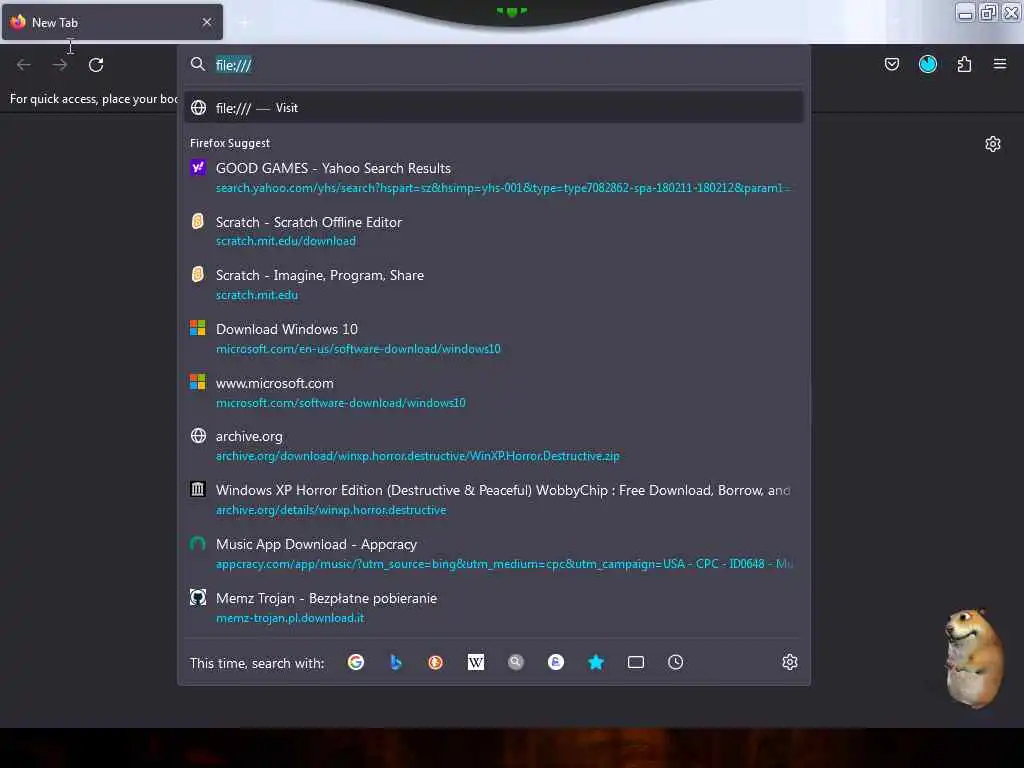1024x768 pixels.
Task: Minimize the browser window
Action: (x=965, y=12)
